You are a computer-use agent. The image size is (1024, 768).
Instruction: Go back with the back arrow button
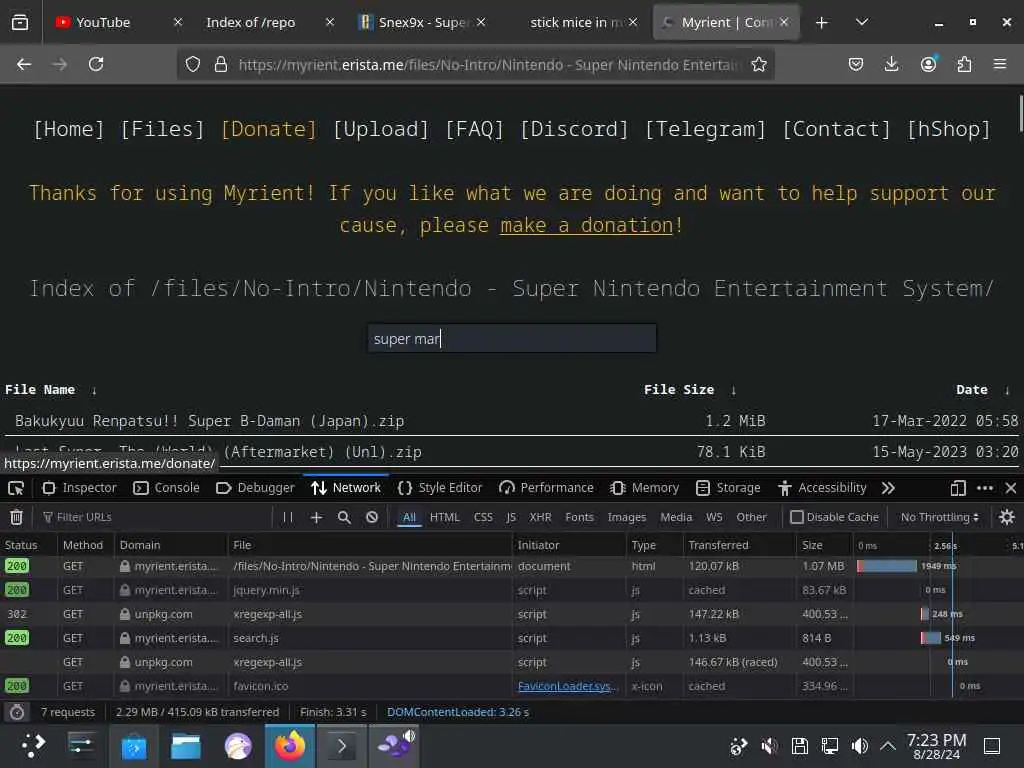(x=24, y=64)
